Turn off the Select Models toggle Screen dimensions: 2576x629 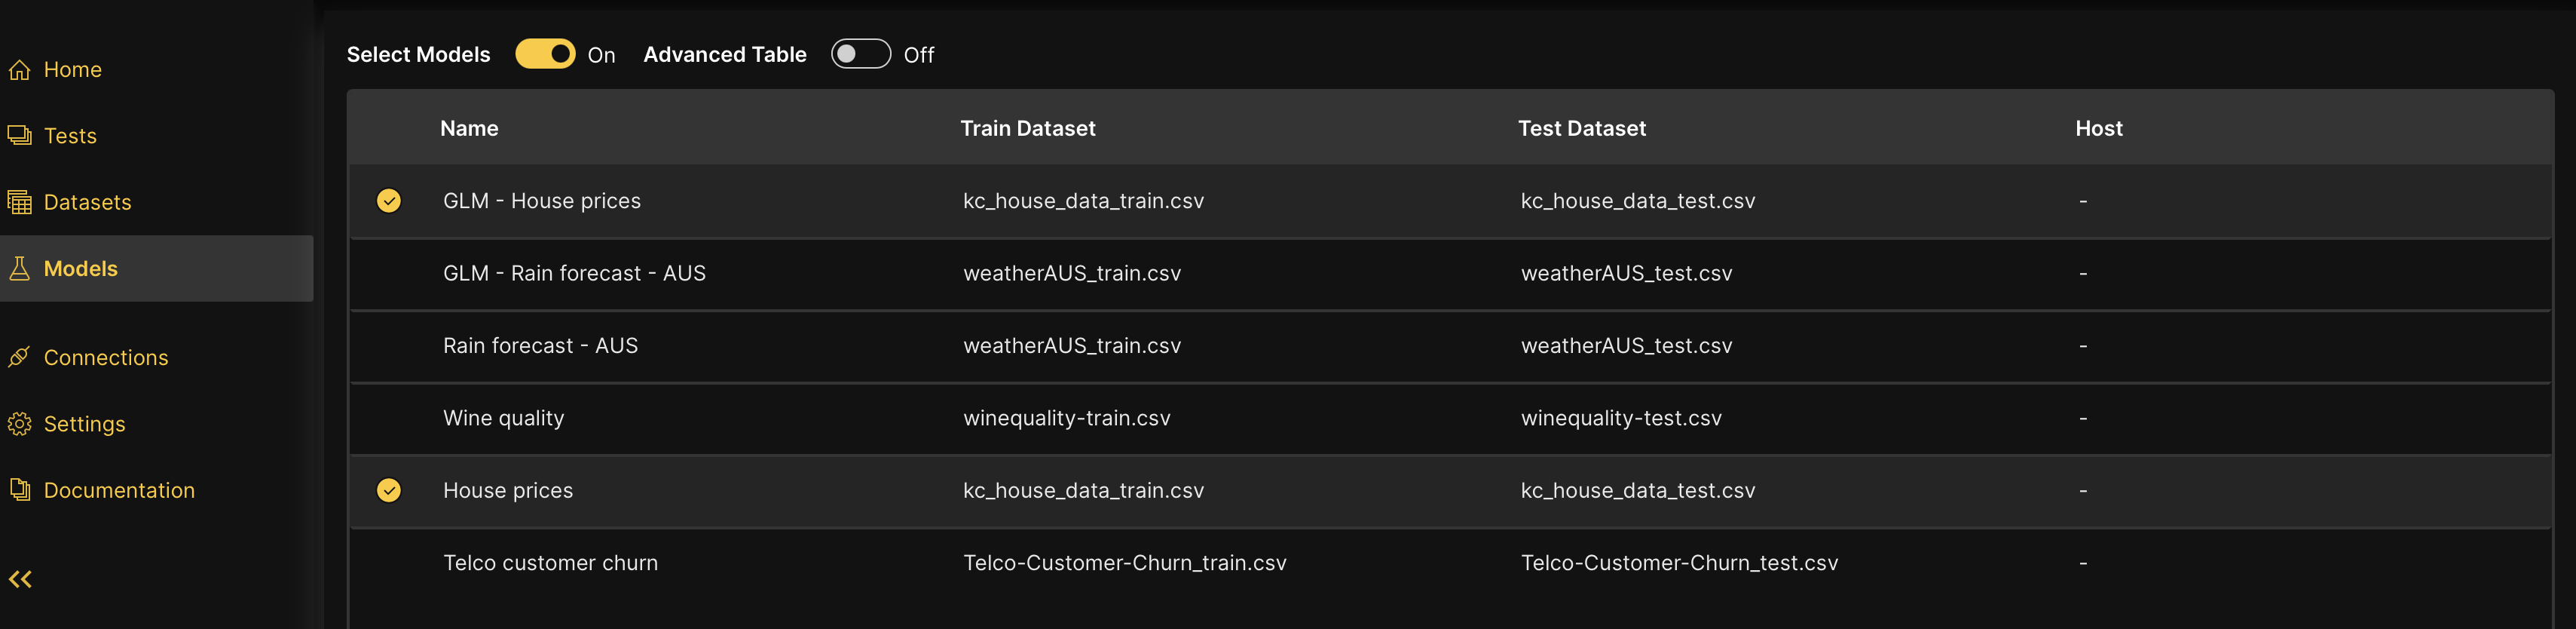[x=545, y=54]
